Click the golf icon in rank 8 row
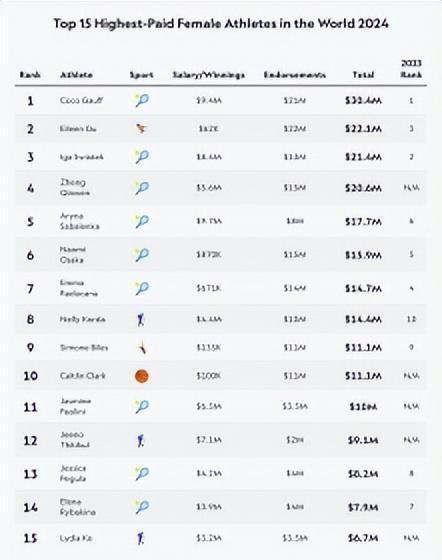This screenshot has width=442, height=560. coord(141,319)
